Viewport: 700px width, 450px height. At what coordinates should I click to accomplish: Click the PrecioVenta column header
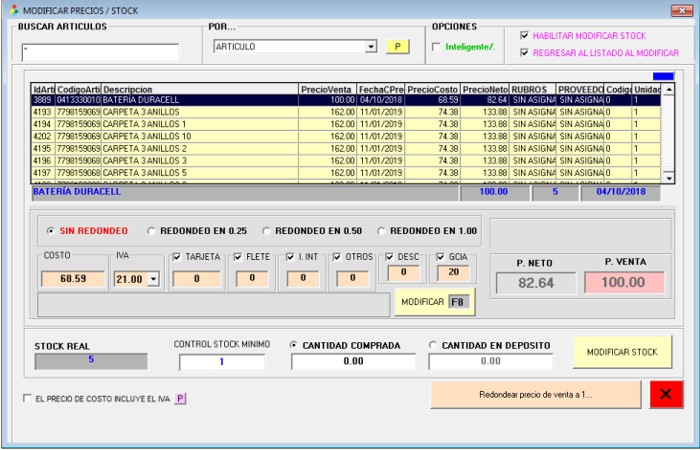point(327,89)
